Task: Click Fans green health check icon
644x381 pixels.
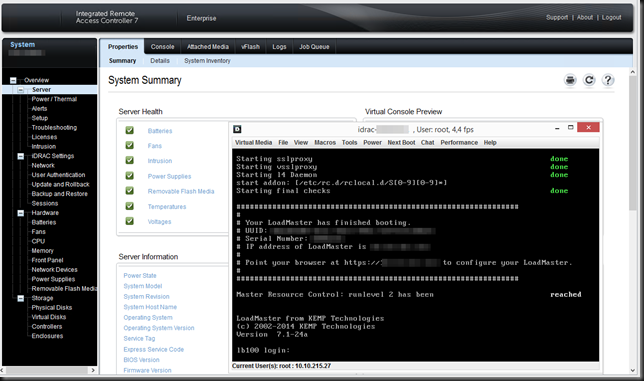Action: [x=129, y=145]
